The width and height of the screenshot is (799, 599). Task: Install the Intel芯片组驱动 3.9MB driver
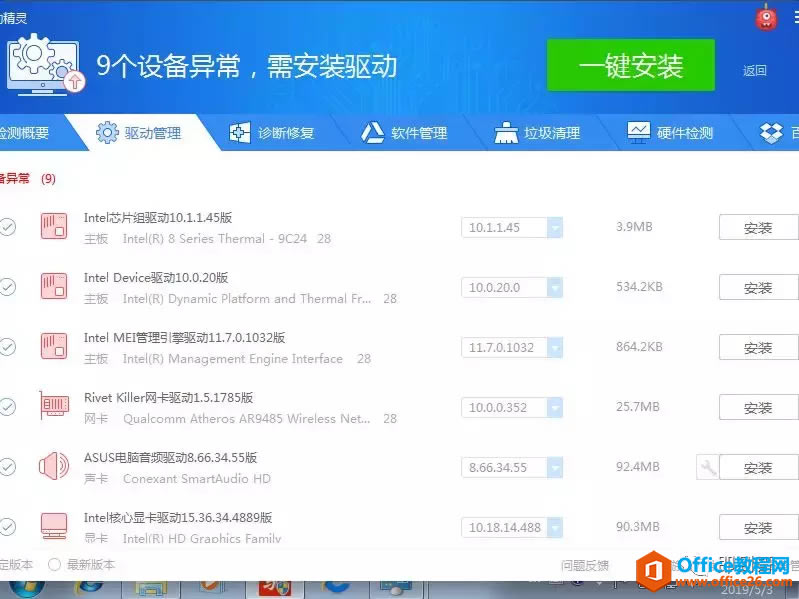coord(759,228)
